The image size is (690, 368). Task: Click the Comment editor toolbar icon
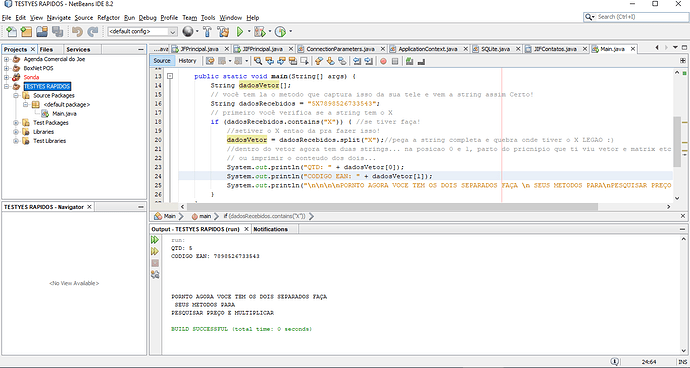coord(410,61)
